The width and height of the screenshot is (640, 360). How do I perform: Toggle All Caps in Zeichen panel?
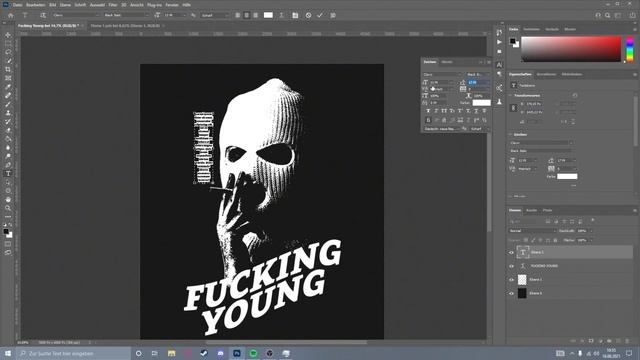[x=444, y=111]
